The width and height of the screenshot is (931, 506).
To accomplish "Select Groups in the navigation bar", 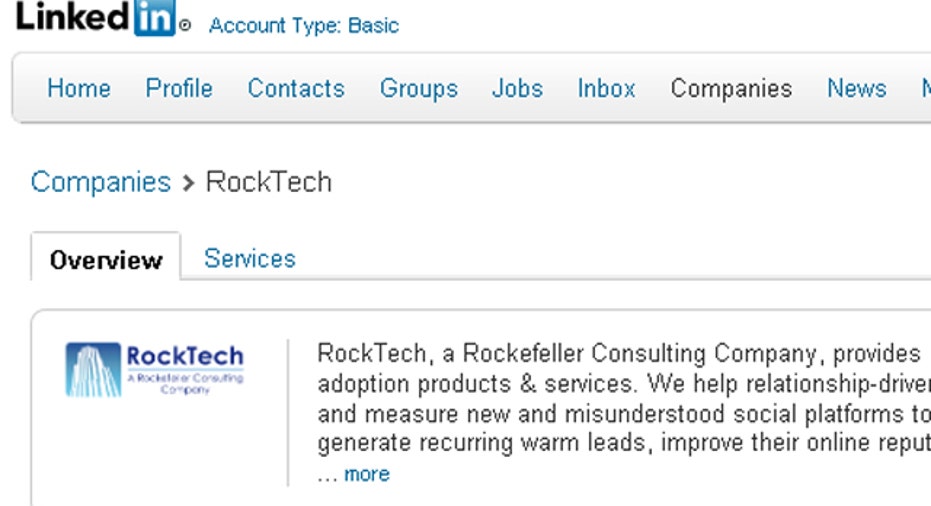I will (419, 88).
